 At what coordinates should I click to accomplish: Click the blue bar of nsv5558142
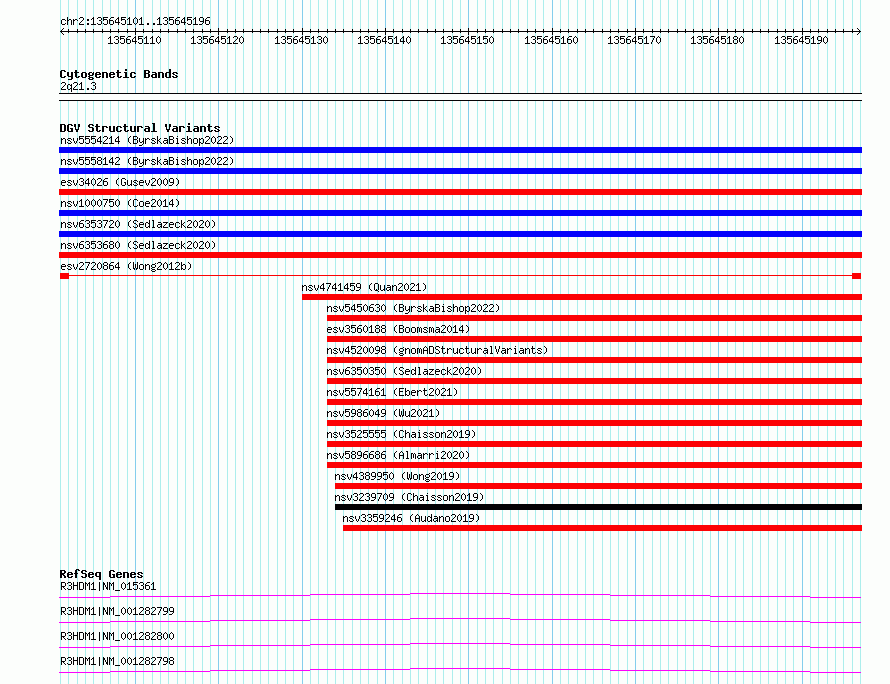tap(460, 171)
